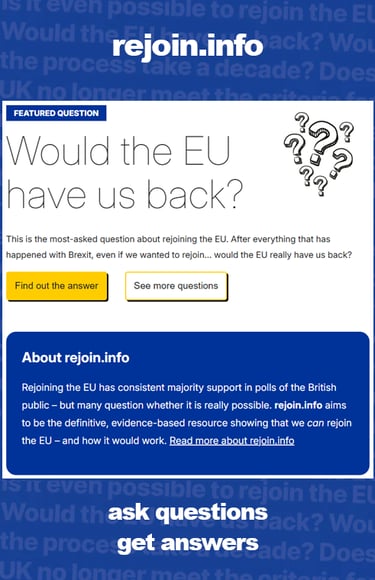Screen dimensions: 375x580
Task: Click the leftmost question mark in the cluster
Action: coord(294,147)
